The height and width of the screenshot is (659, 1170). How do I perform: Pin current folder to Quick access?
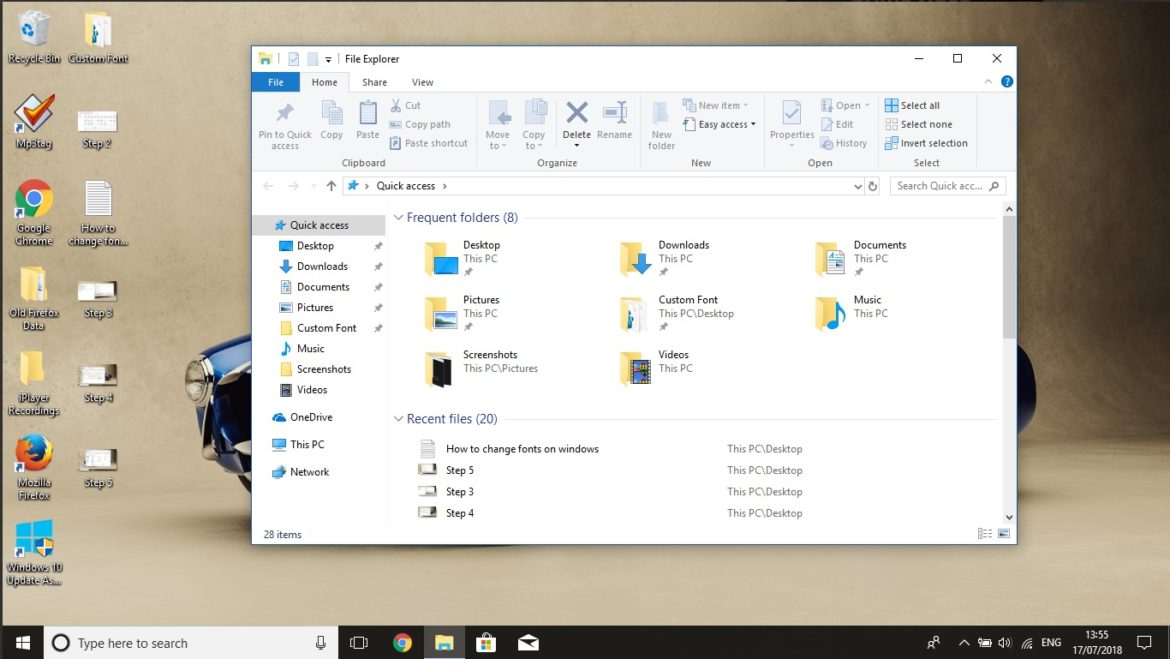(283, 122)
